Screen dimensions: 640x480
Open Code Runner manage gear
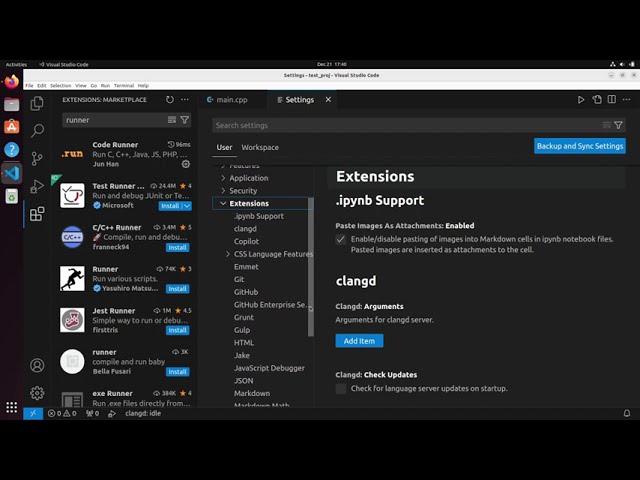tap(186, 164)
